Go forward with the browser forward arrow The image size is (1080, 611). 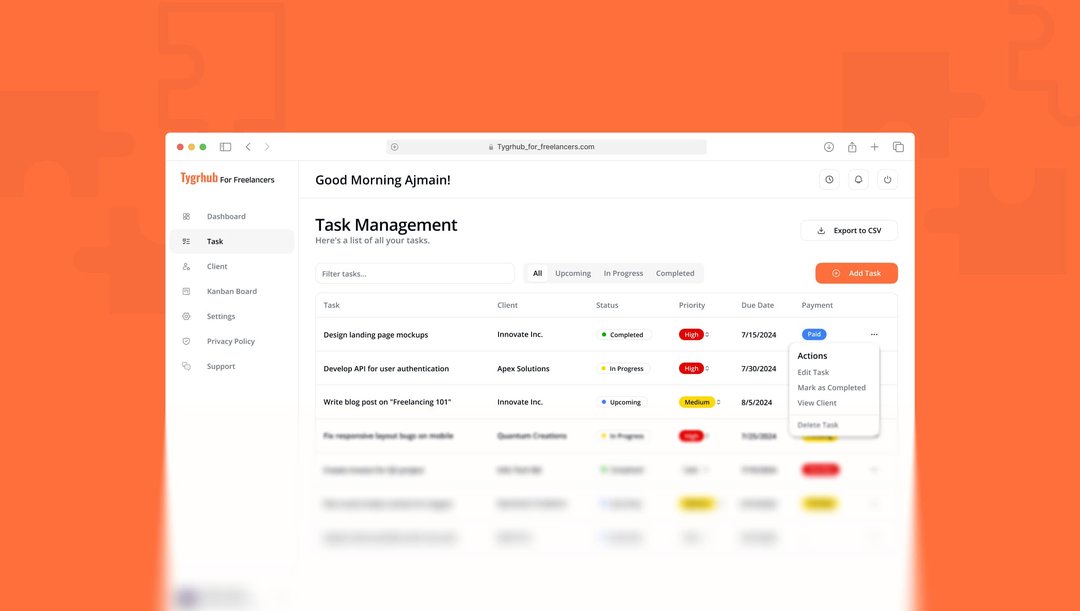click(x=267, y=147)
